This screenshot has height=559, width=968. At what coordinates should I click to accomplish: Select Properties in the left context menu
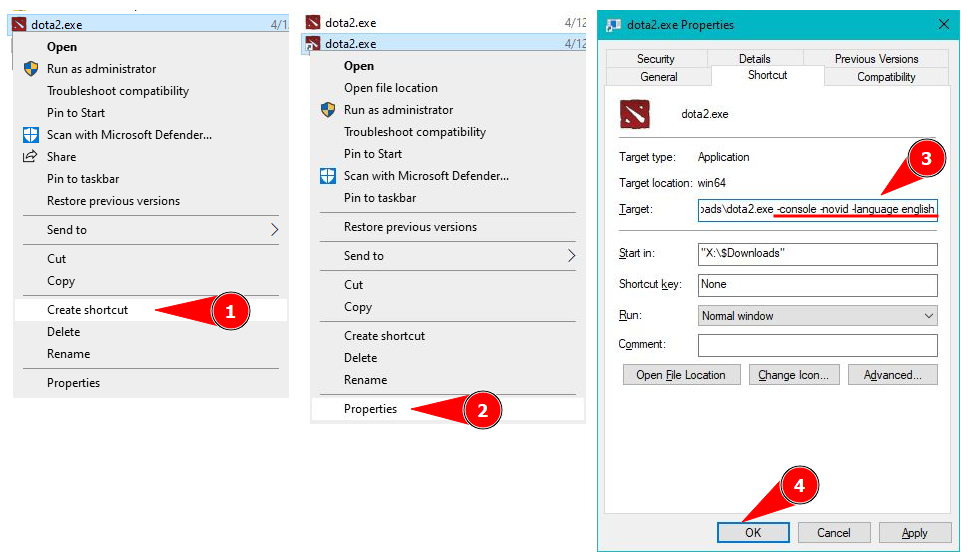(73, 383)
